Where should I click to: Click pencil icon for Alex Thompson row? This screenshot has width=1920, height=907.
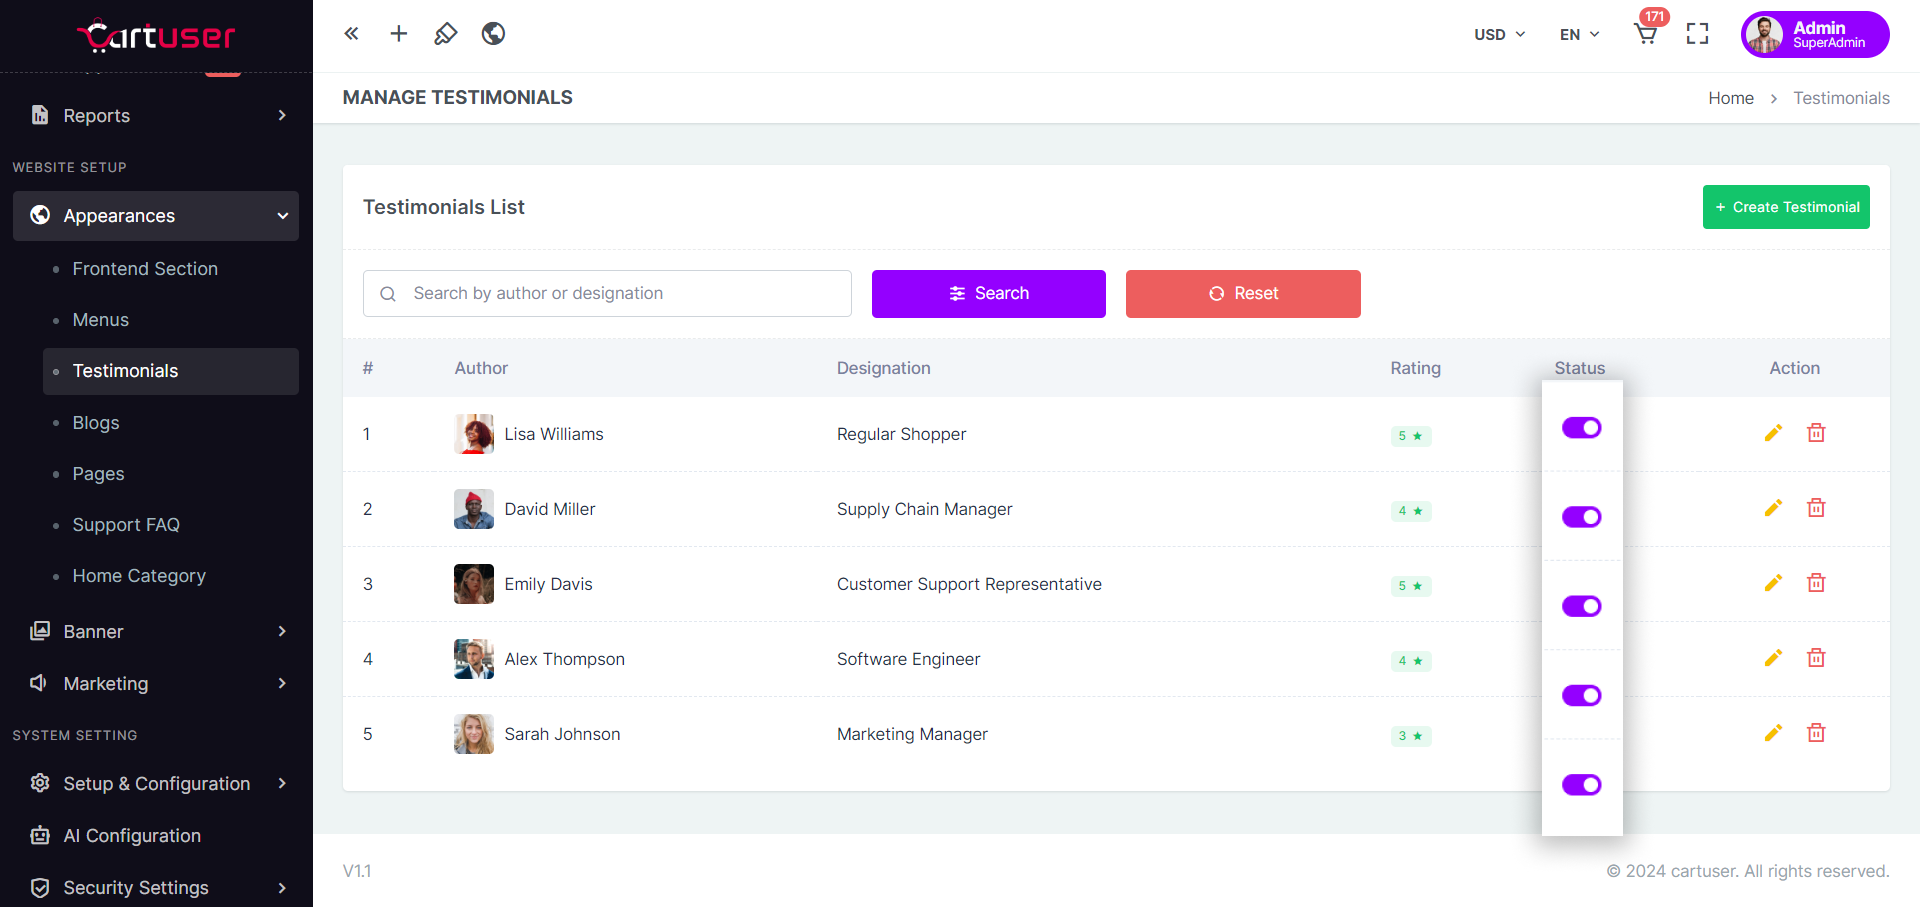(x=1773, y=658)
